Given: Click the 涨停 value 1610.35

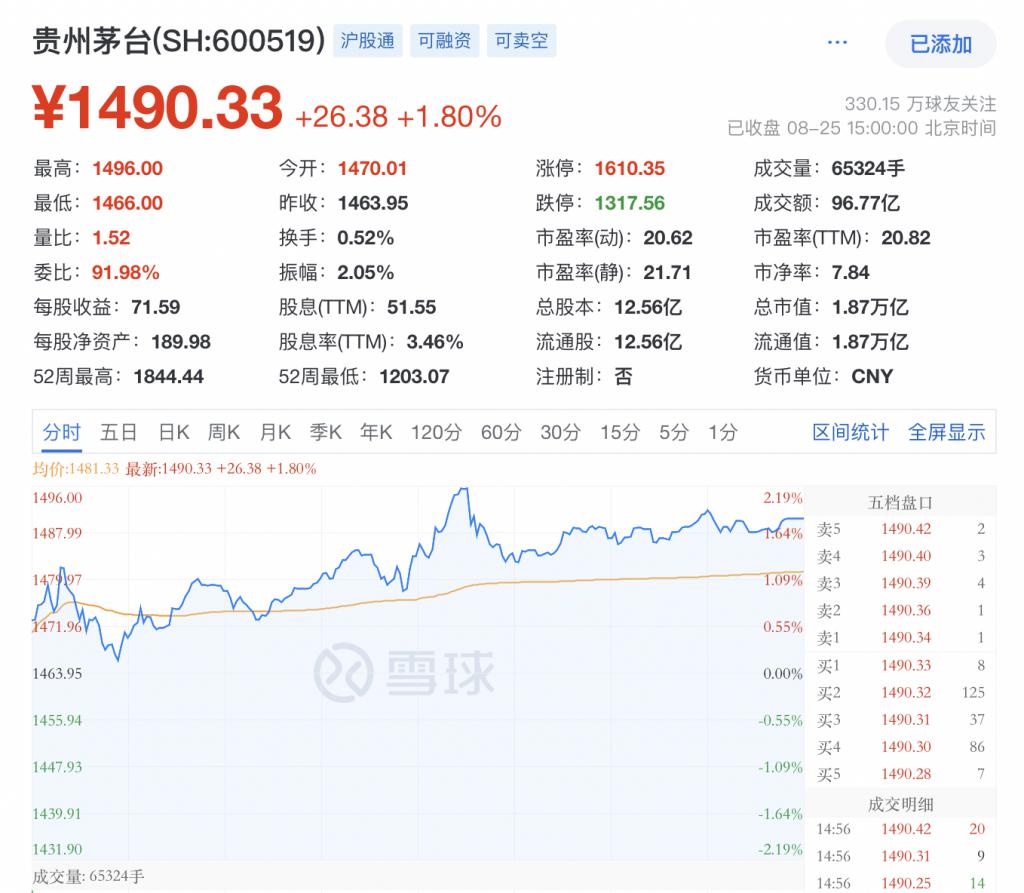Looking at the screenshot, I should pos(630,169).
